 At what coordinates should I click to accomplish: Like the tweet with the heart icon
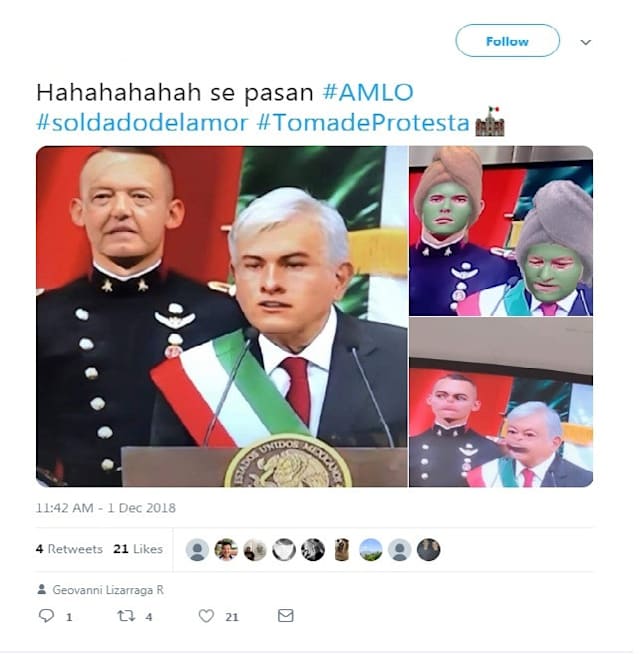coord(206,616)
